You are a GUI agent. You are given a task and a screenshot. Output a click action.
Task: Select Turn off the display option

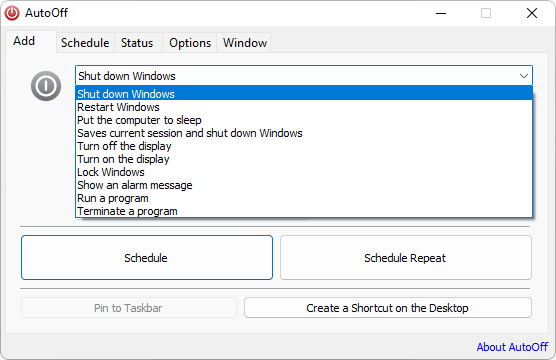[304, 146]
